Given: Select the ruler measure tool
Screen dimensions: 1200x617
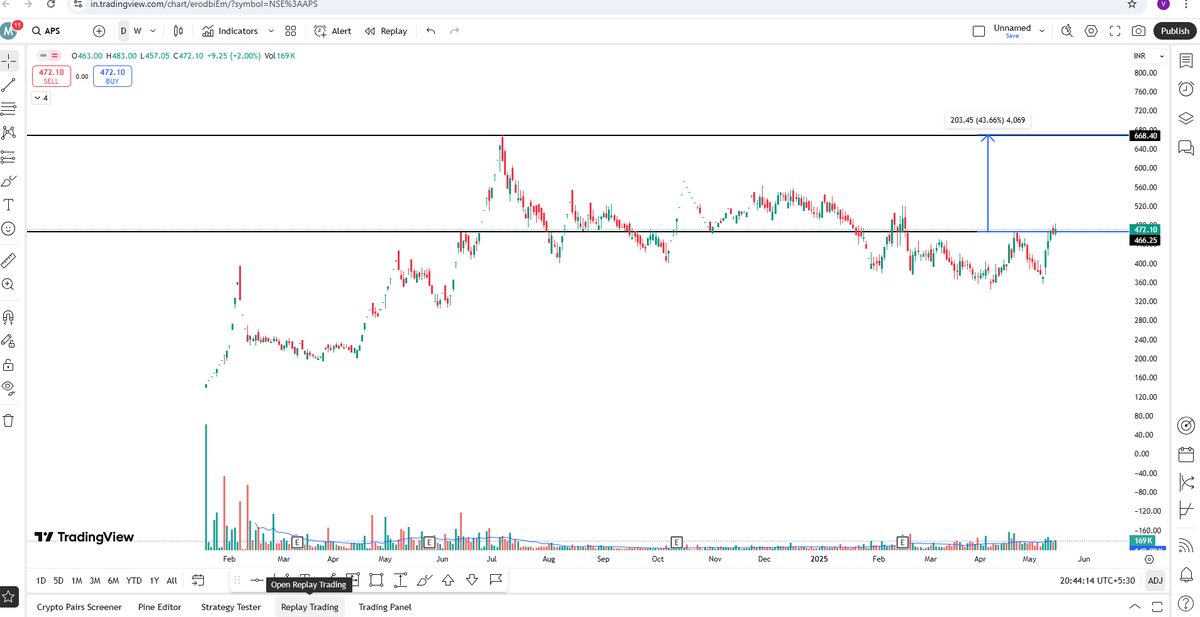Looking at the screenshot, I should pyautogui.click(x=9, y=260).
